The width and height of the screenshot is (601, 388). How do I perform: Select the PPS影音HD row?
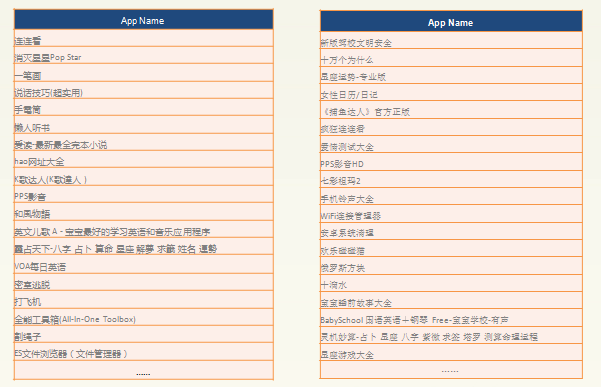pos(451,162)
